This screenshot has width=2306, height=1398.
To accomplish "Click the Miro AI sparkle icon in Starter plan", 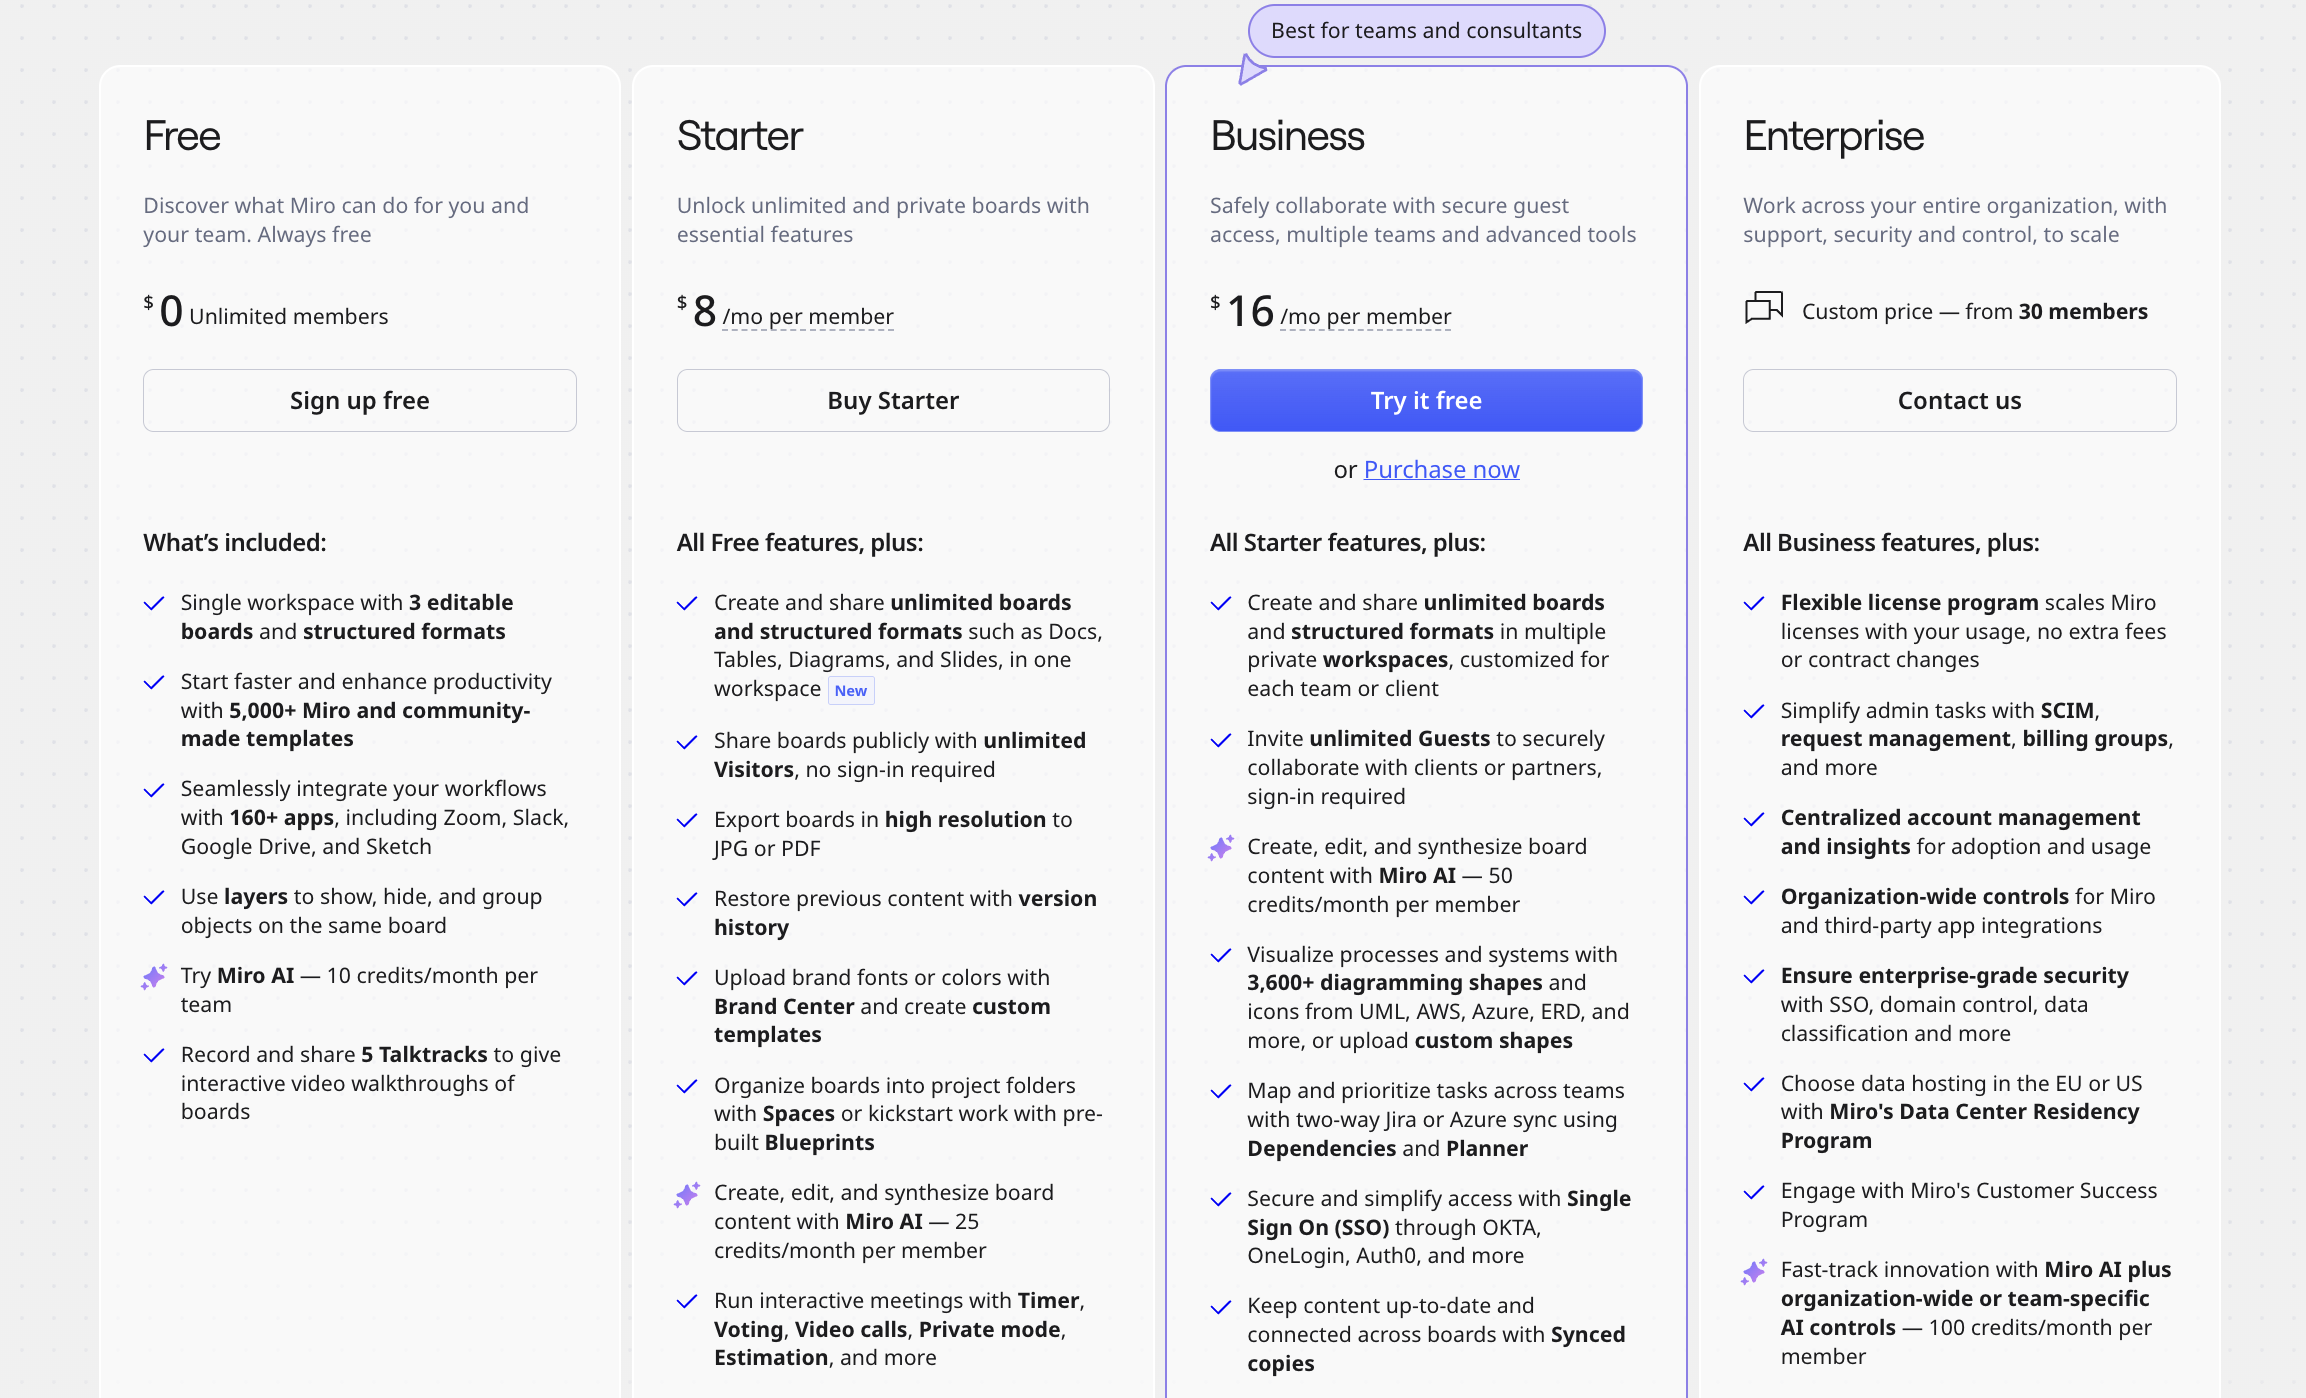I will [x=687, y=1194].
